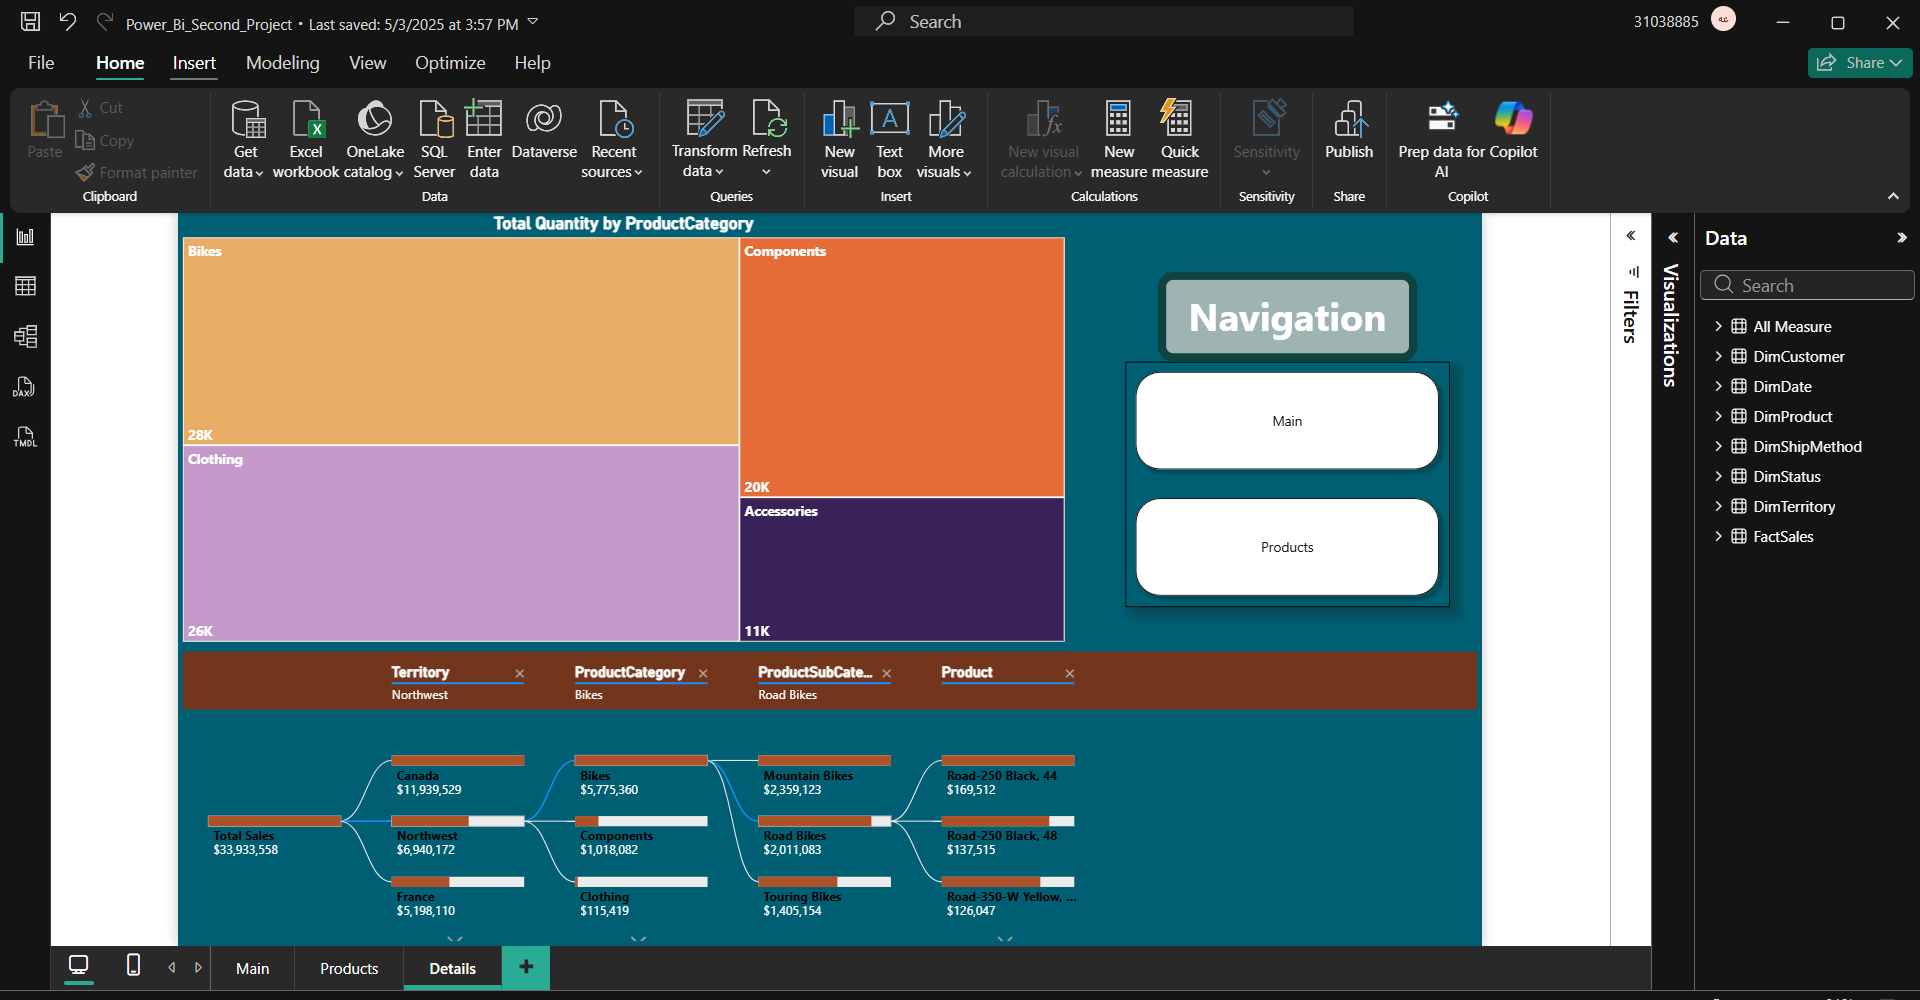This screenshot has width=1920, height=1000.
Task: Open the DAX query view
Action: (x=25, y=387)
